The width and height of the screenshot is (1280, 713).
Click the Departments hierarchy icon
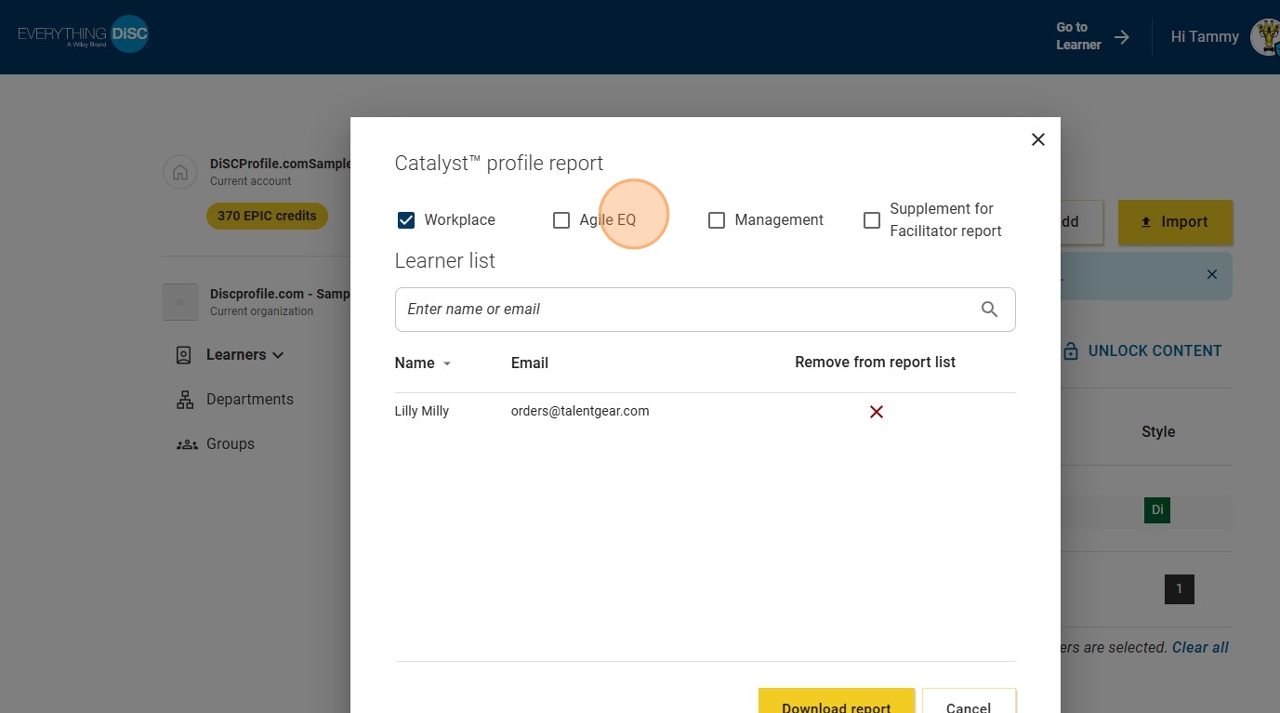185,400
